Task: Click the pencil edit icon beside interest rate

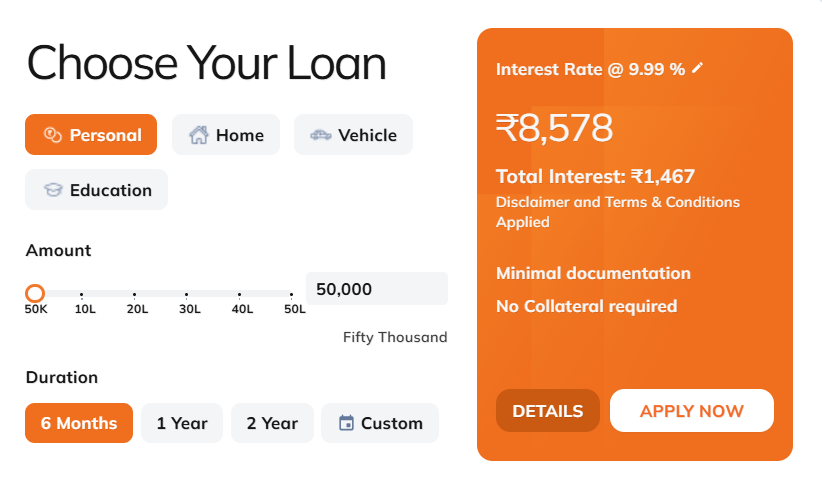Action: [x=698, y=68]
